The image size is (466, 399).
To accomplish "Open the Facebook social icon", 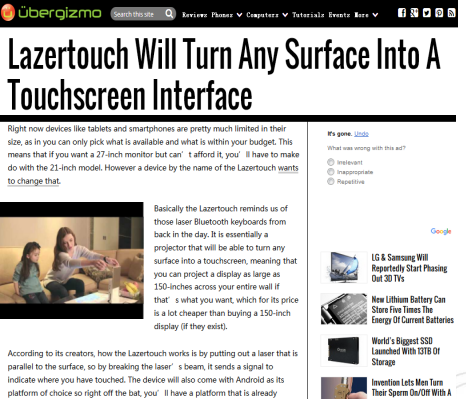I will (x=402, y=13).
